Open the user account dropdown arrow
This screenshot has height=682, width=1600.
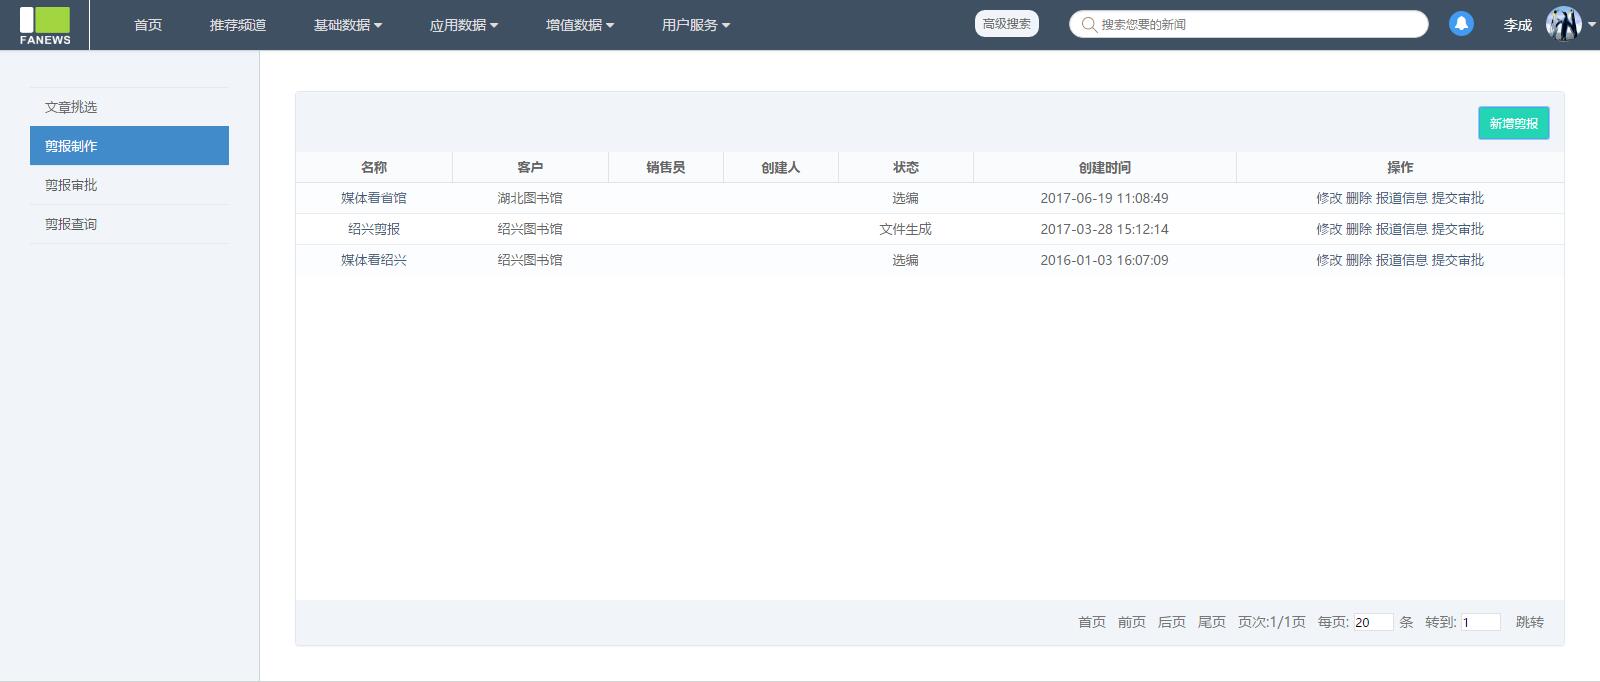coord(1591,24)
